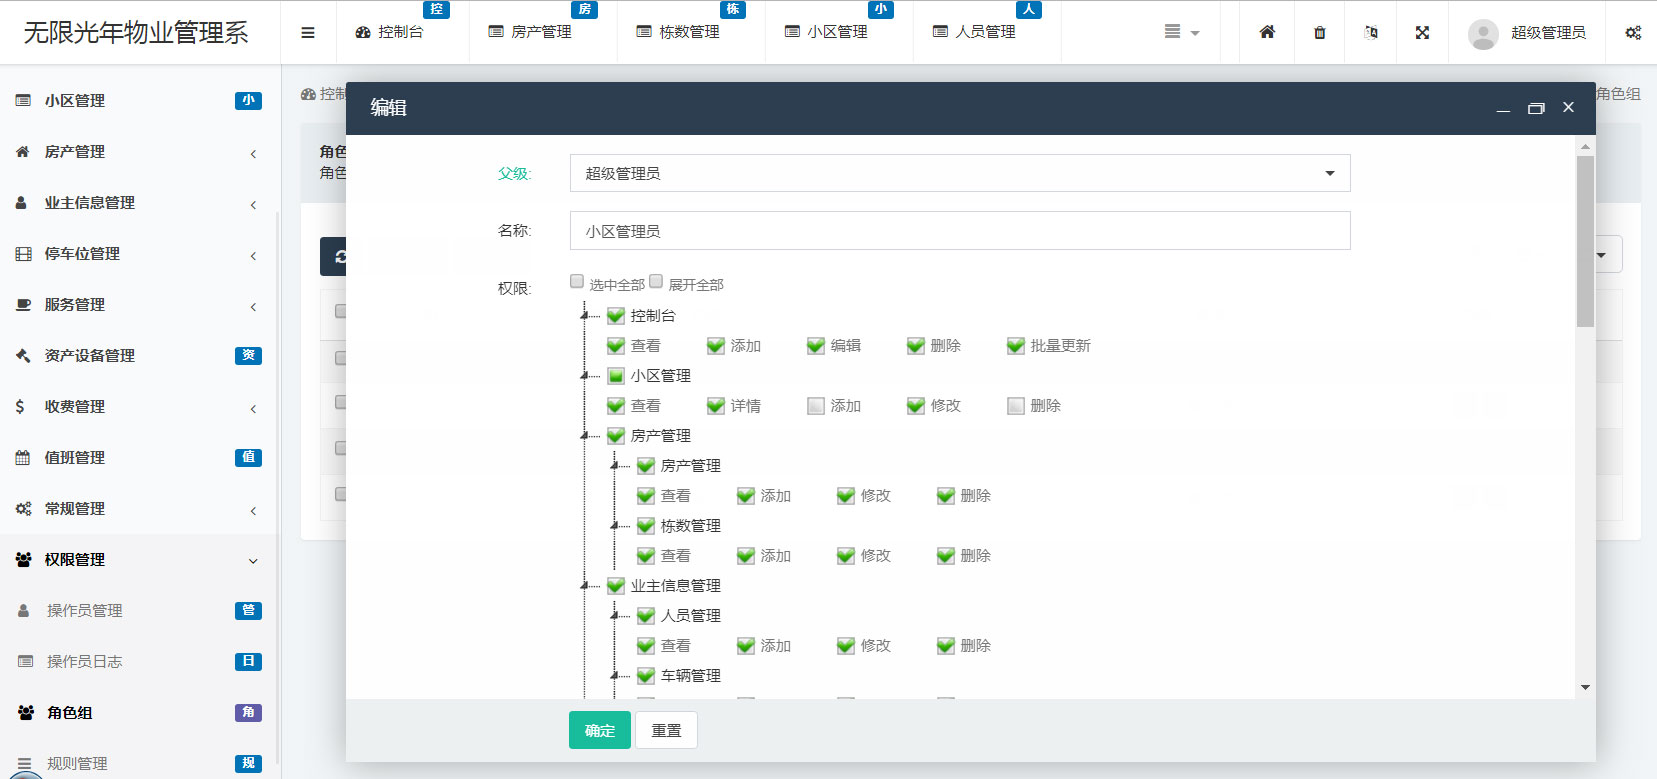Switch to the 栋数管理 tab
Viewport: 1657px width, 779px height.
(x=688, y=32)
